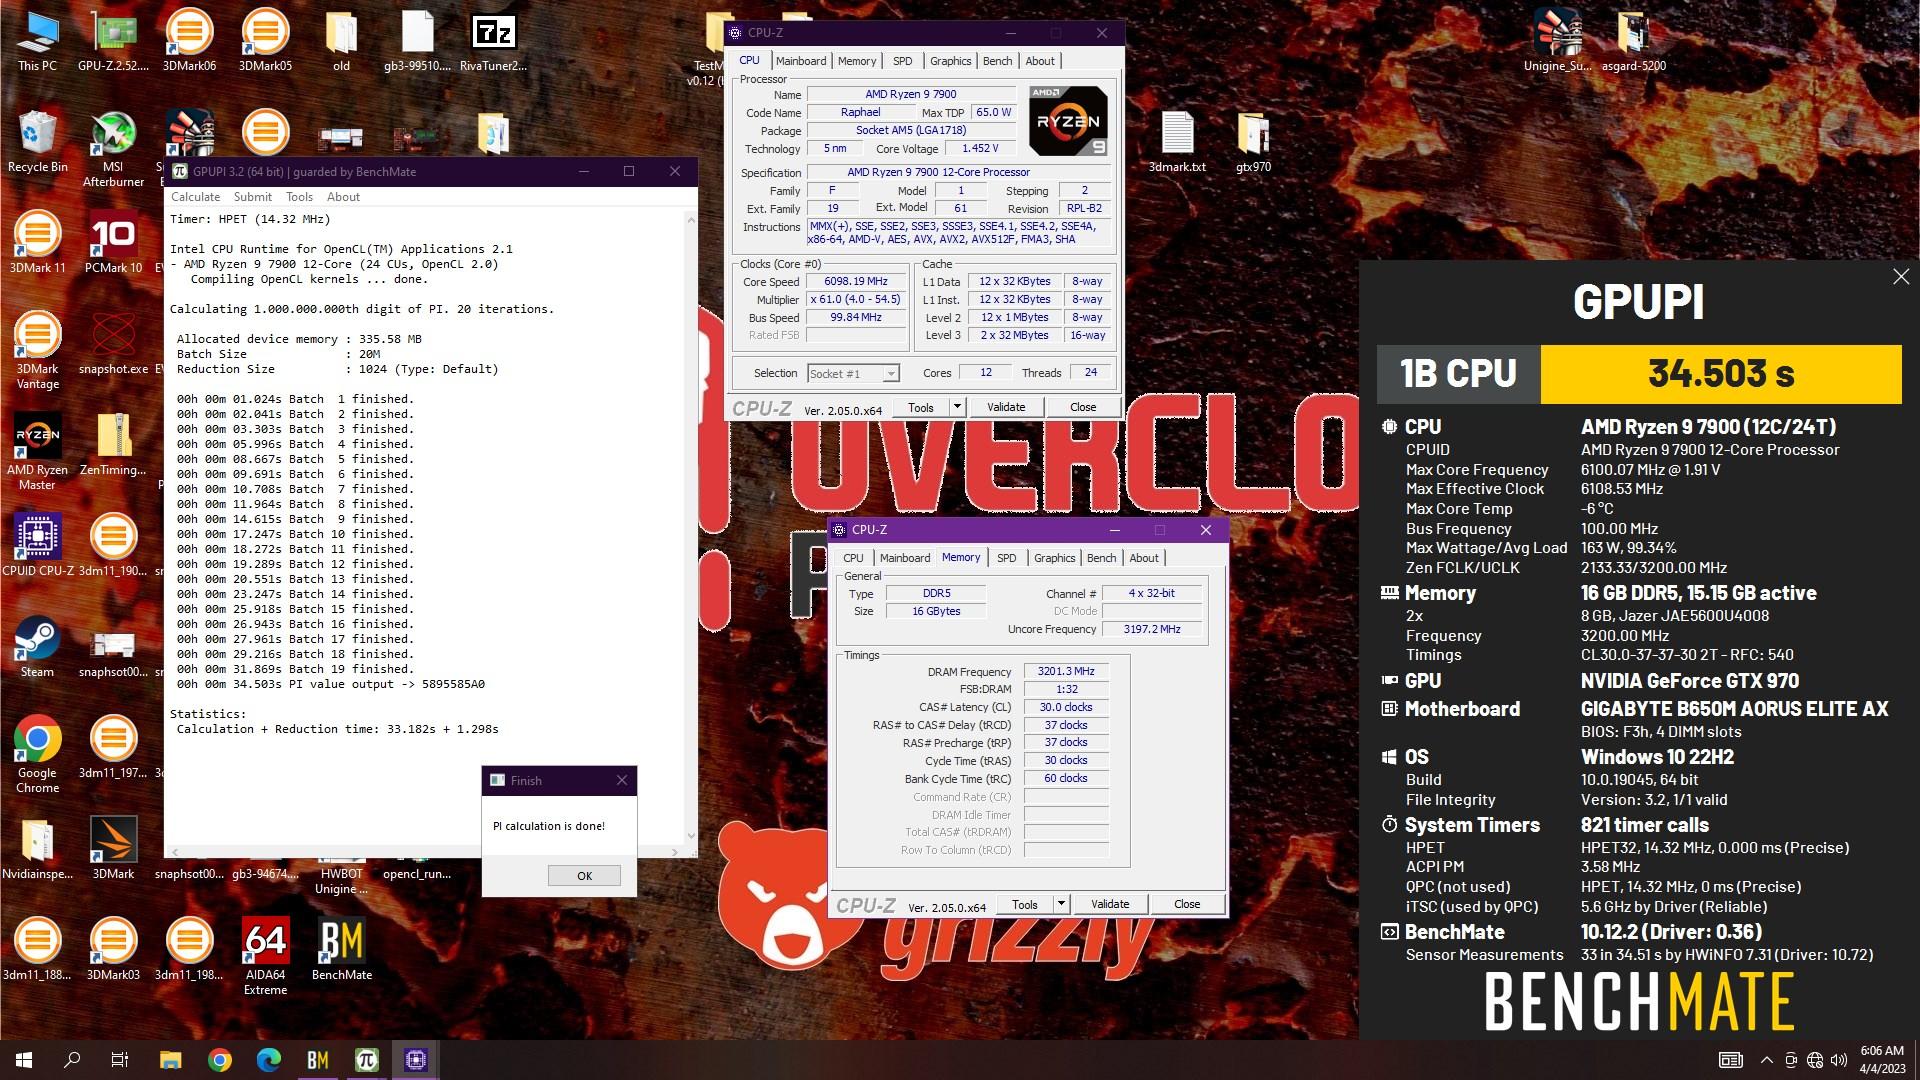Switch to the Mainboard tab in the top CPU-Z window
Screen dimensions: 1920x1080
coord(800,61)
